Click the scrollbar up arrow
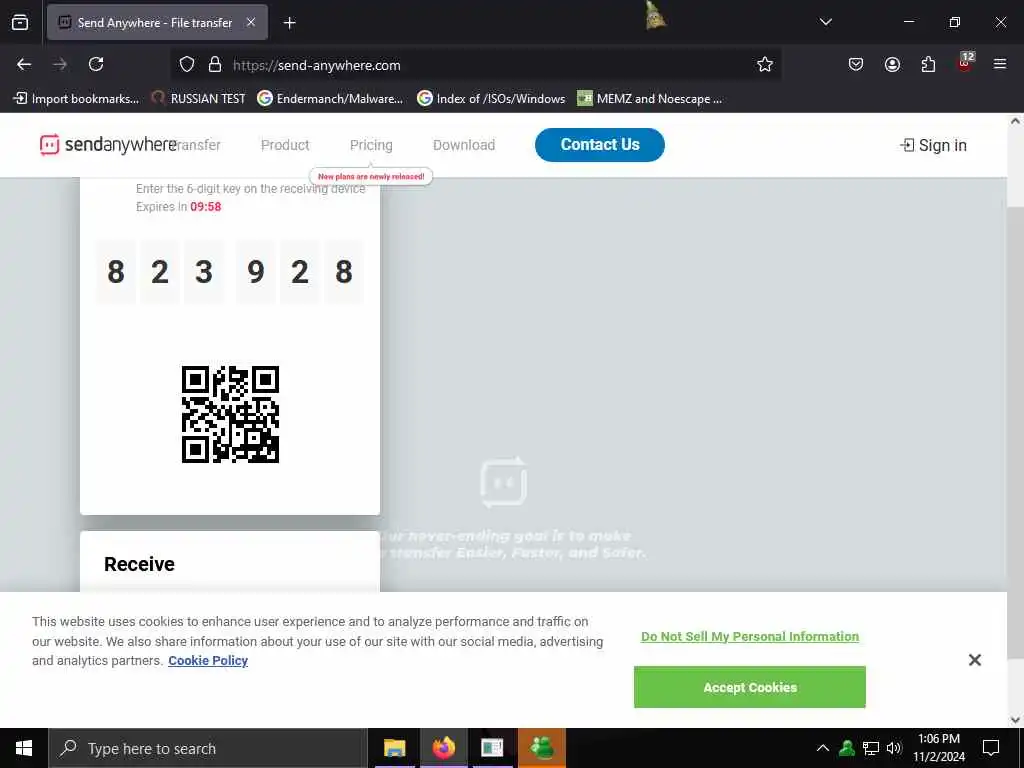This screenshot has height=768, width=1024. tap(1015, 121)
